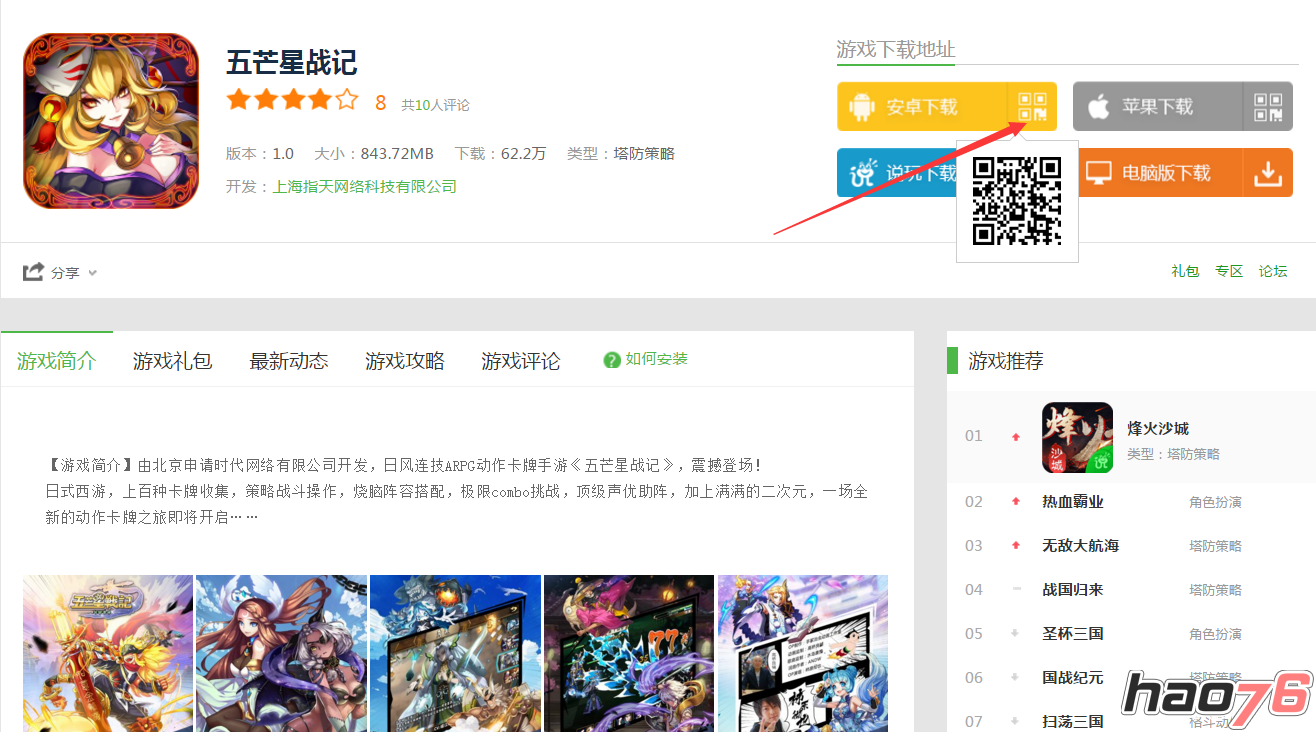Click the red up arrow beside 热血霸业
This screenshot has height=732, width=1316.
[1016, 501]
